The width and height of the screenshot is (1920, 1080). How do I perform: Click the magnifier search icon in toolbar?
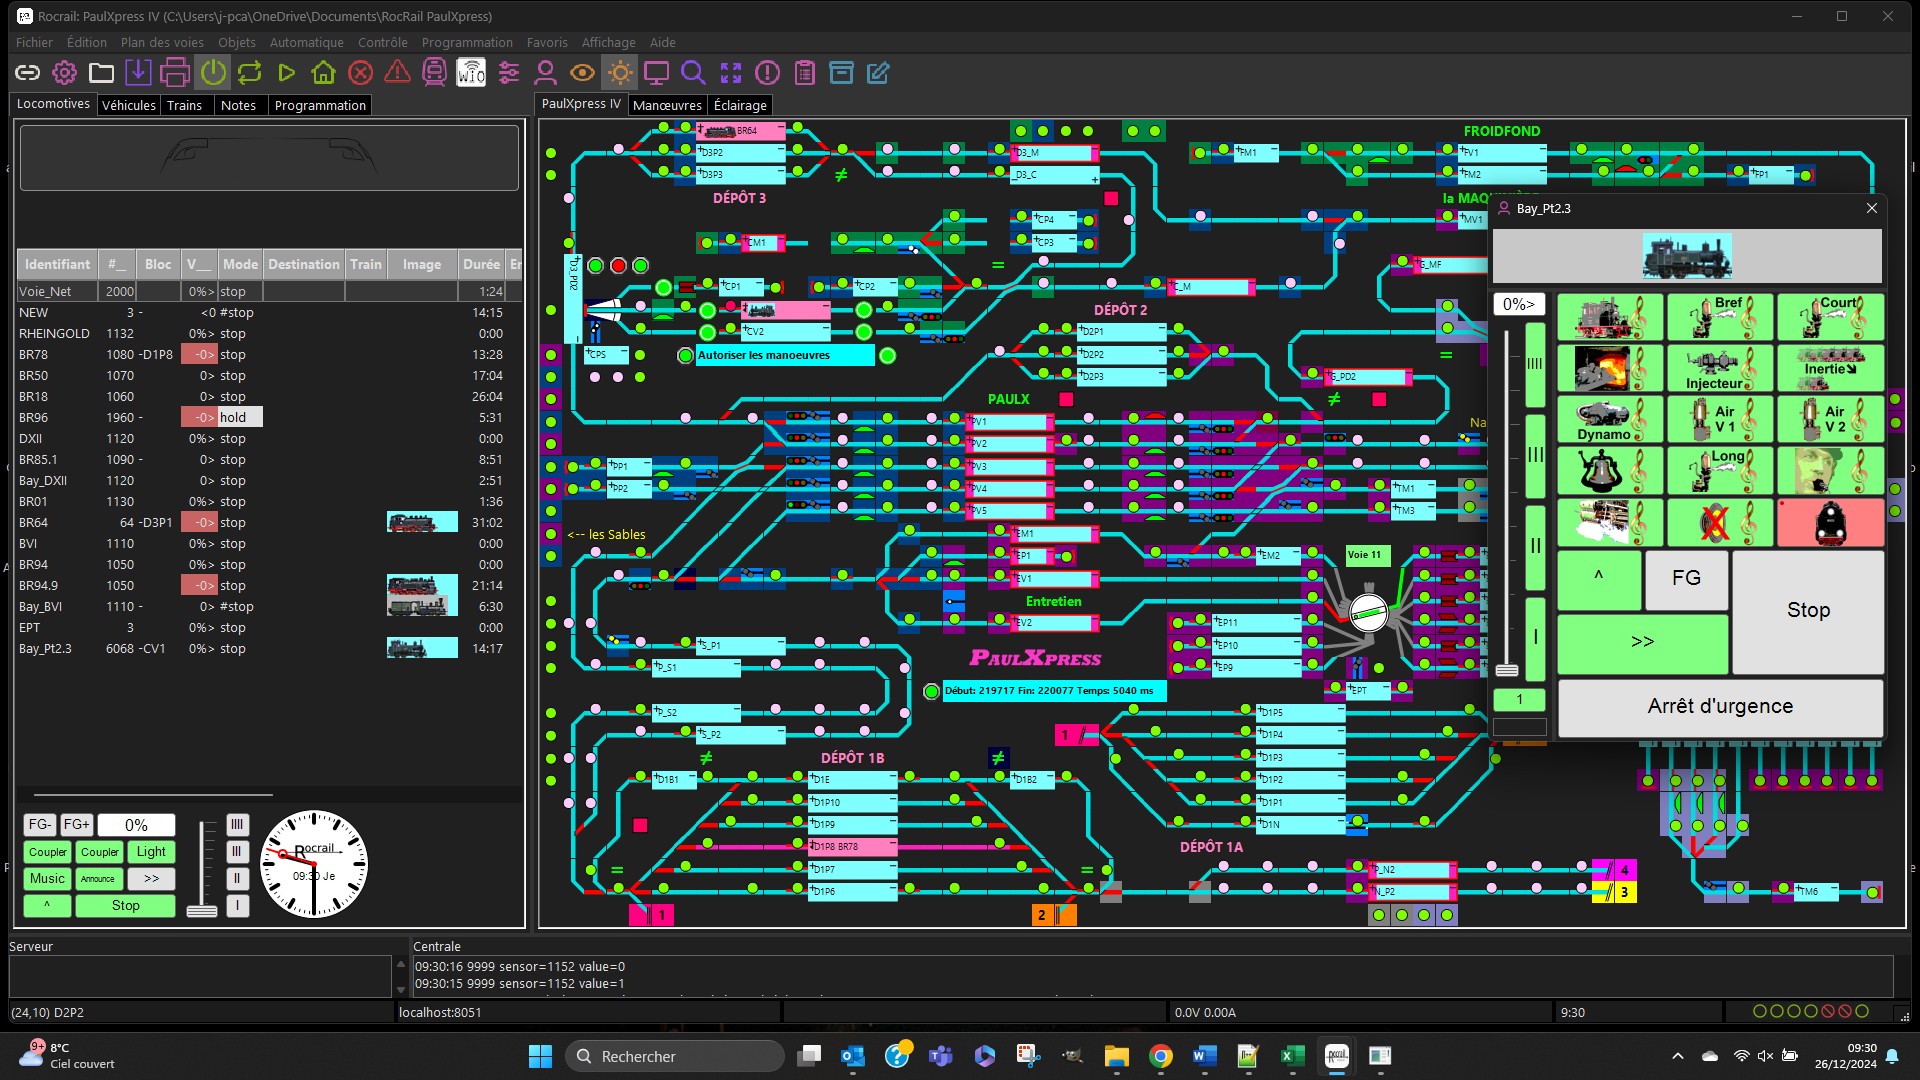(693, 73)
